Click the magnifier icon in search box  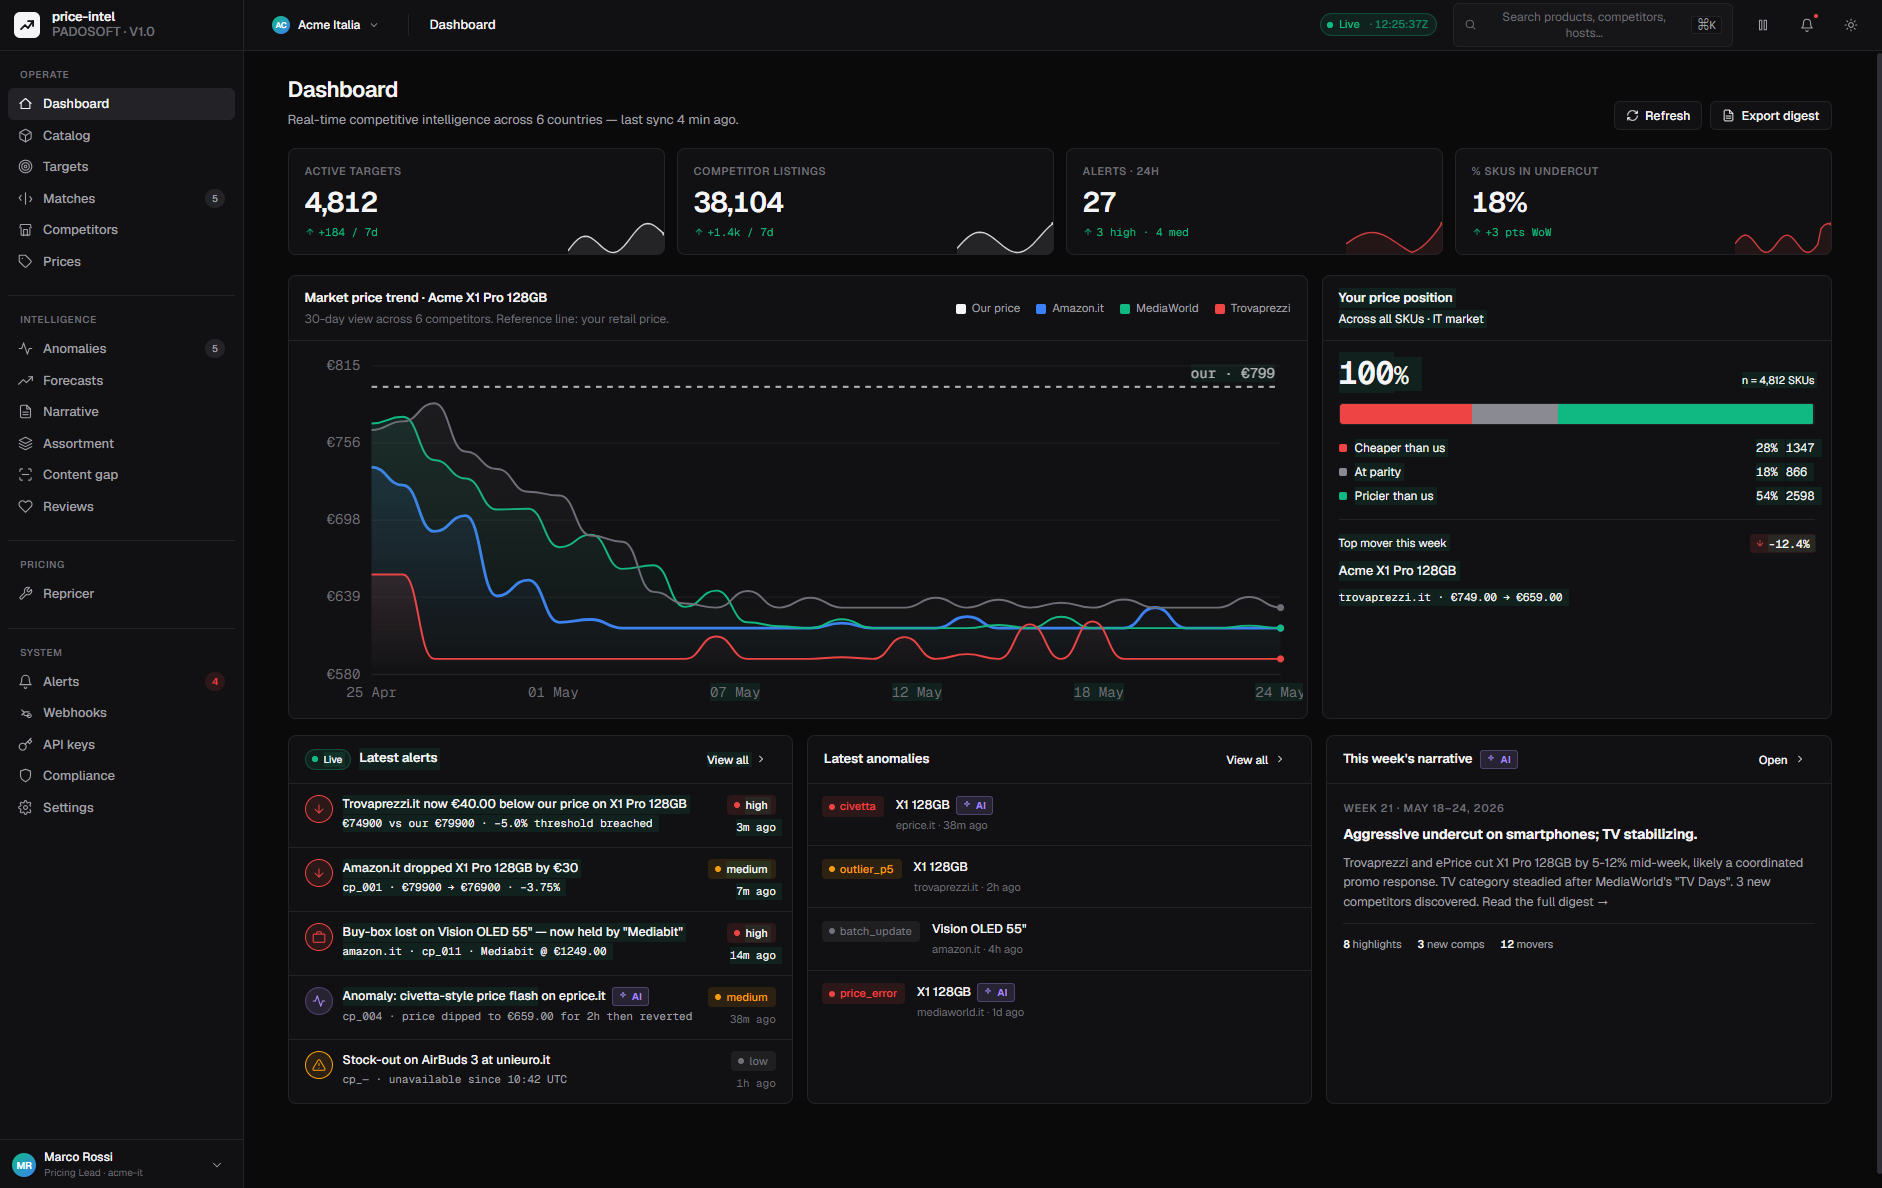click(x=1471, y=25)
